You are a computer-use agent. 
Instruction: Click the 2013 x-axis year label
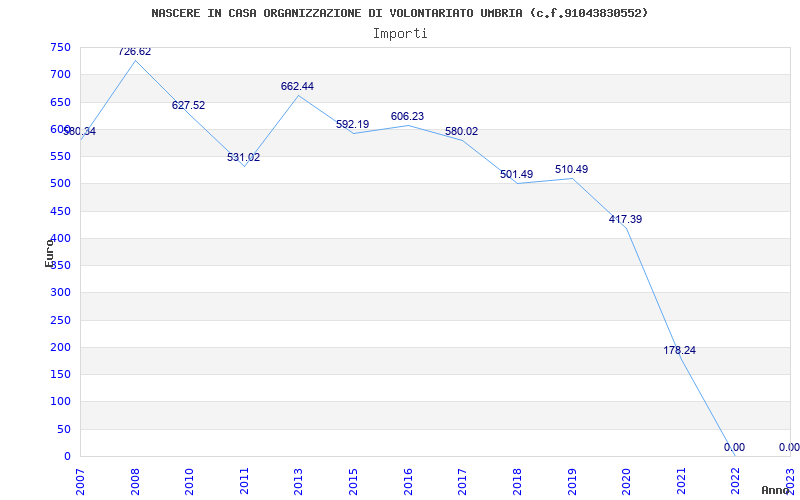pos(298,482)
